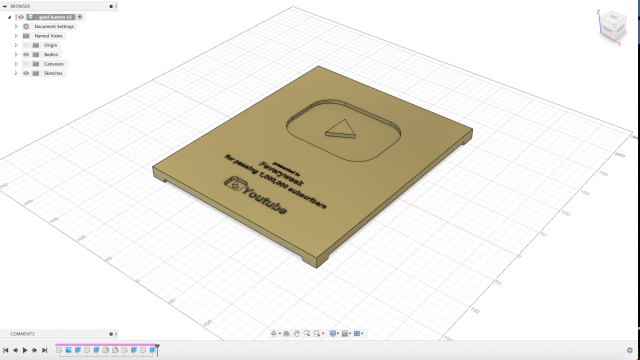Viewport: 640px width, 360px height.
Task: Click first sketch feature in timeline
Action: point(59,350)
